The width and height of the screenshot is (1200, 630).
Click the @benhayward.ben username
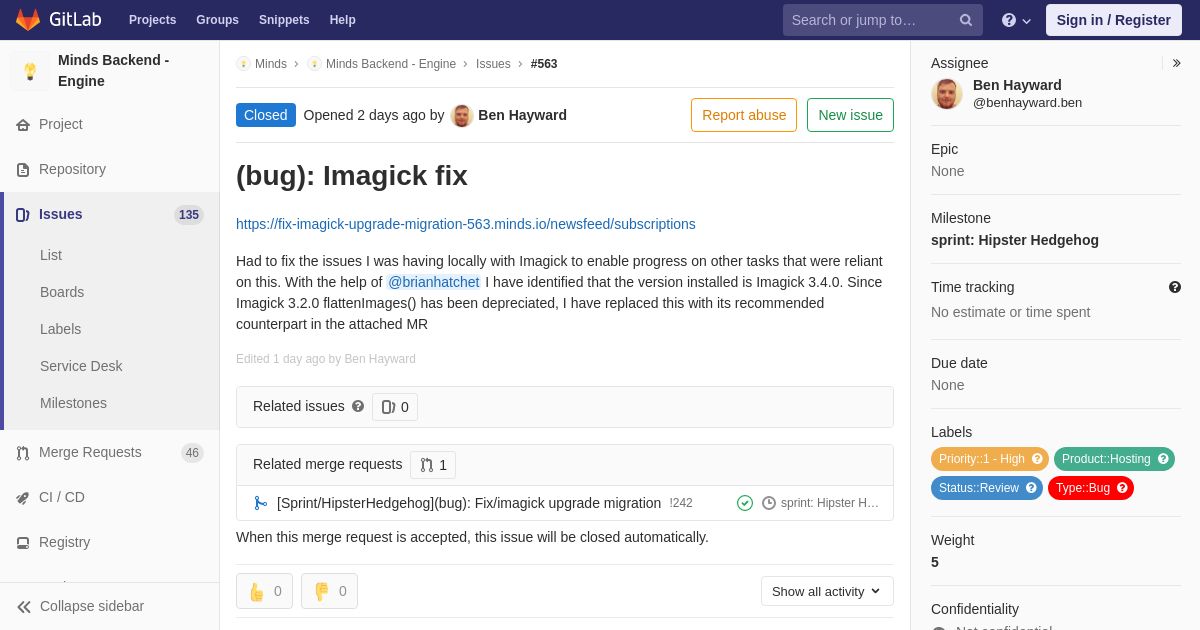[x=1027, y=103]
